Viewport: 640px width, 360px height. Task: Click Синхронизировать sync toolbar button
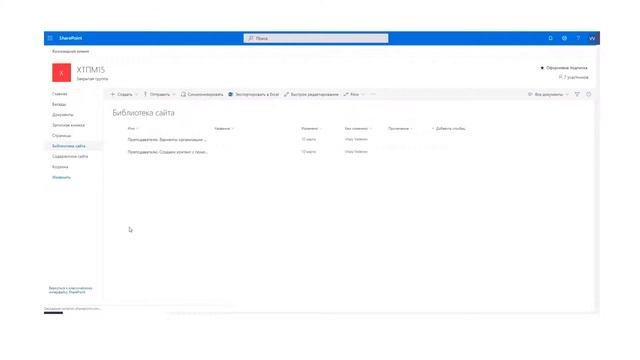click(202, 94)
